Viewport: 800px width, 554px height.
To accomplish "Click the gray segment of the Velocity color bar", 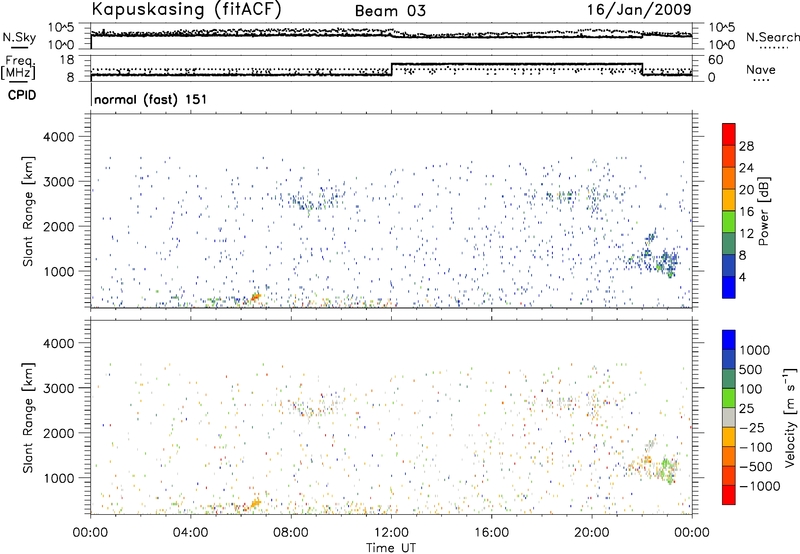I will point(729,417).
